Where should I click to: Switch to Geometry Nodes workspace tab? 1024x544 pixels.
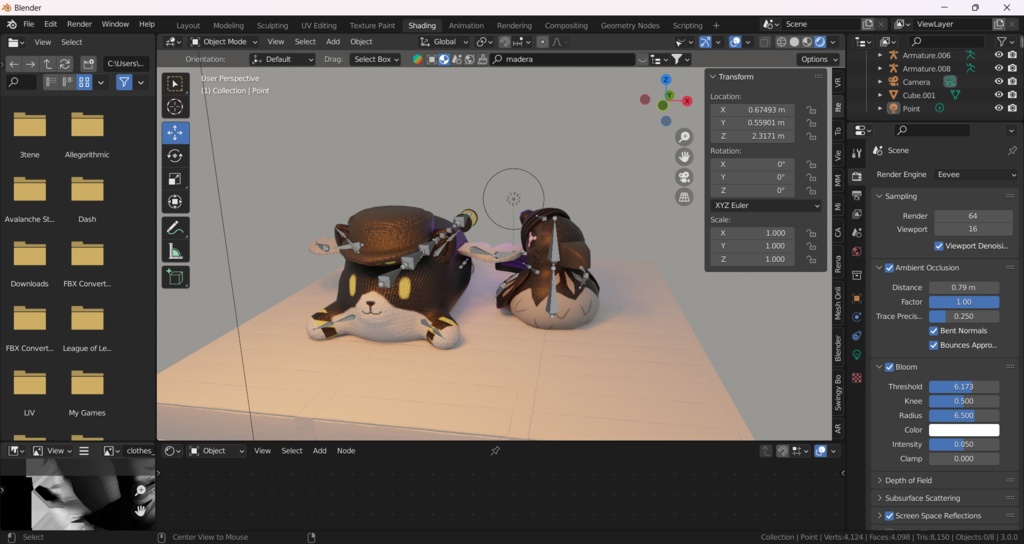pos(630,25)
